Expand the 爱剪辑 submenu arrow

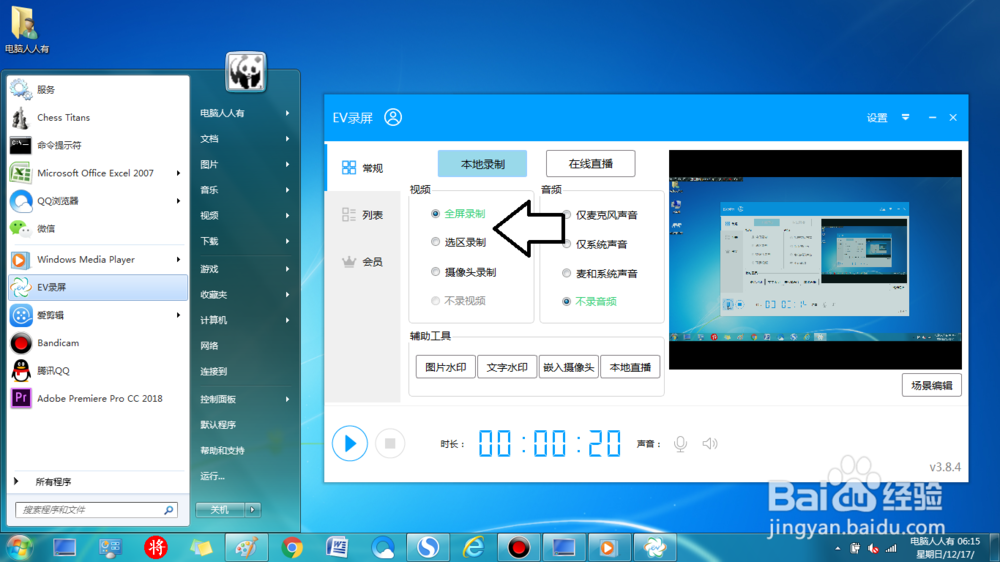point(179,315)
